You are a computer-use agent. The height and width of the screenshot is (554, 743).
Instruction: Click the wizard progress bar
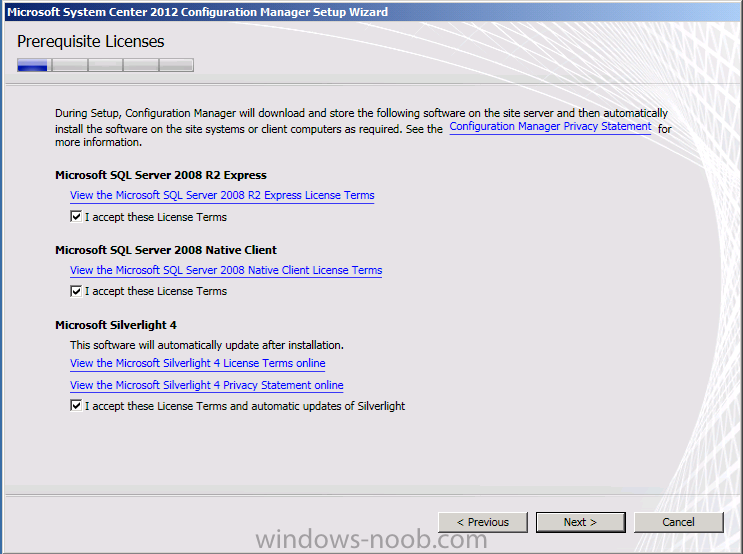(105, 65)
